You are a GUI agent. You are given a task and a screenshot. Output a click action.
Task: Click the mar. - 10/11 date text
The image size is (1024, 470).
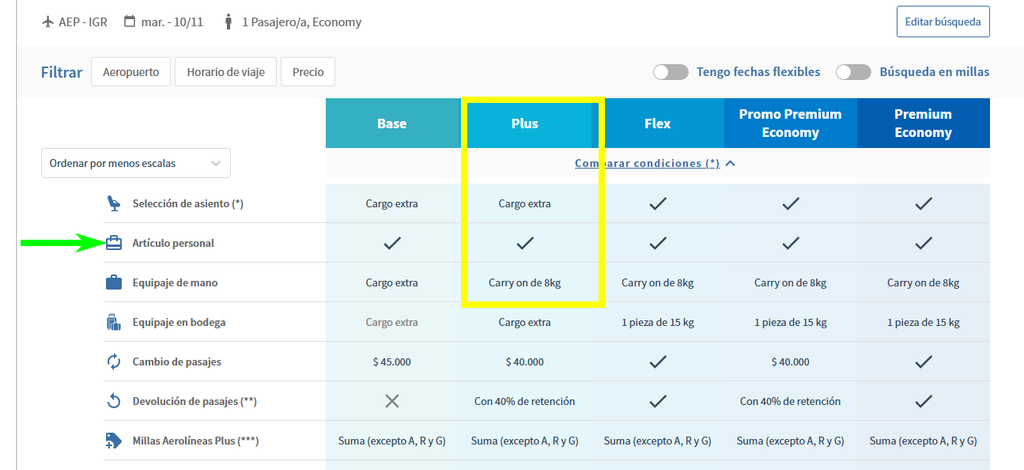point(172,22)
